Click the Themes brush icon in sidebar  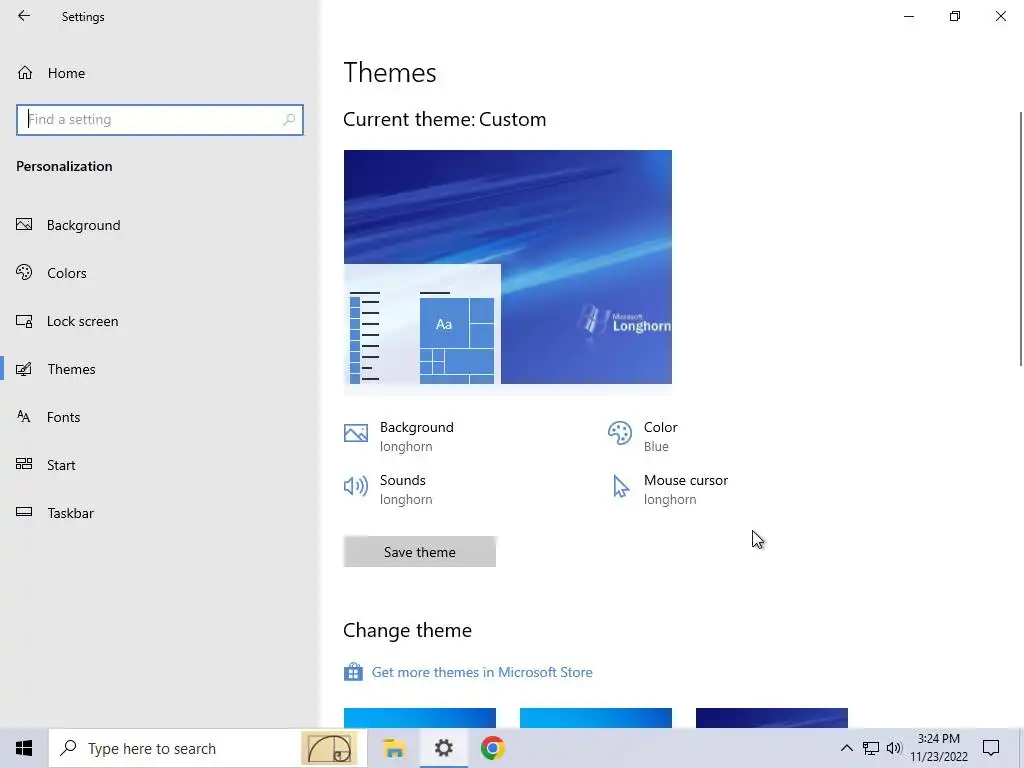coord(24,369)
